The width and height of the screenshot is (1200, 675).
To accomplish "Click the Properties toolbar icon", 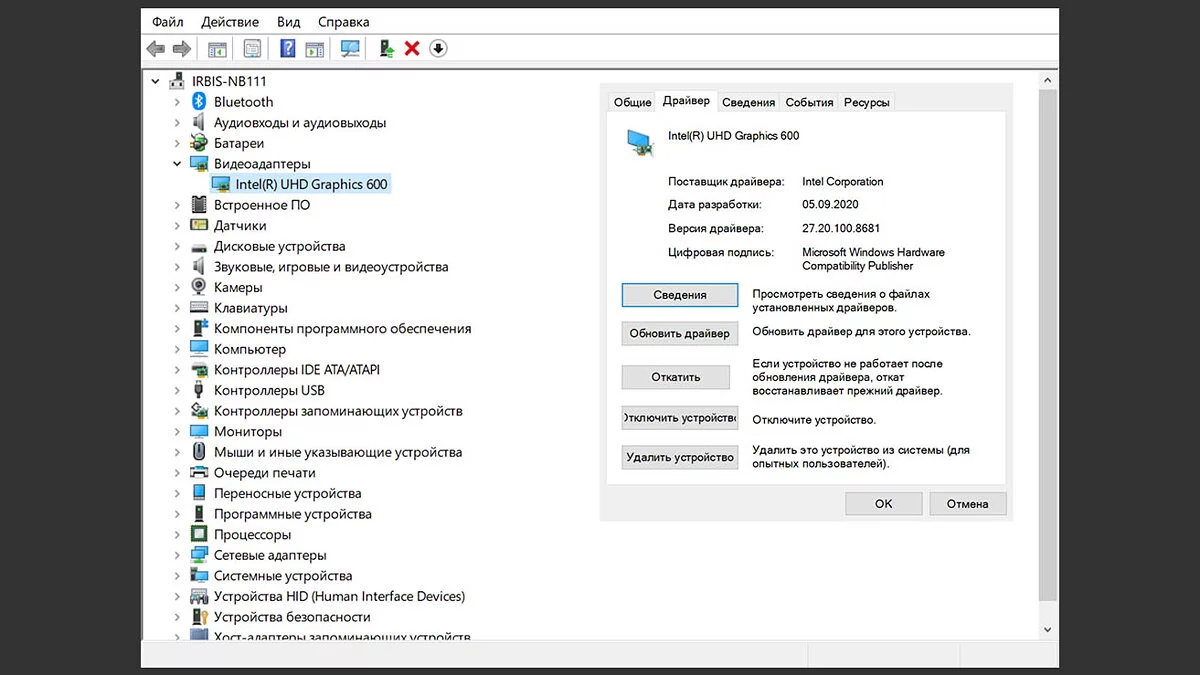I will (252, 49).
